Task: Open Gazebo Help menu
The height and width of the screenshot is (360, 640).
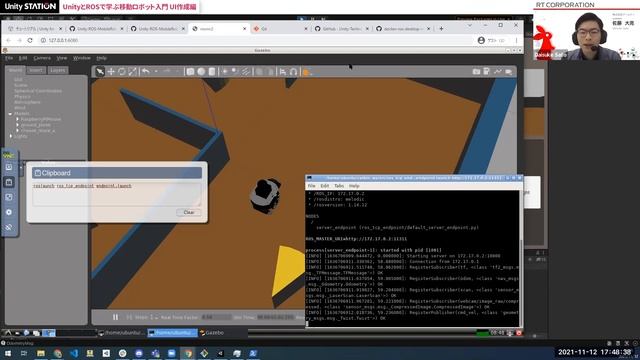Action: pos(101,58)
